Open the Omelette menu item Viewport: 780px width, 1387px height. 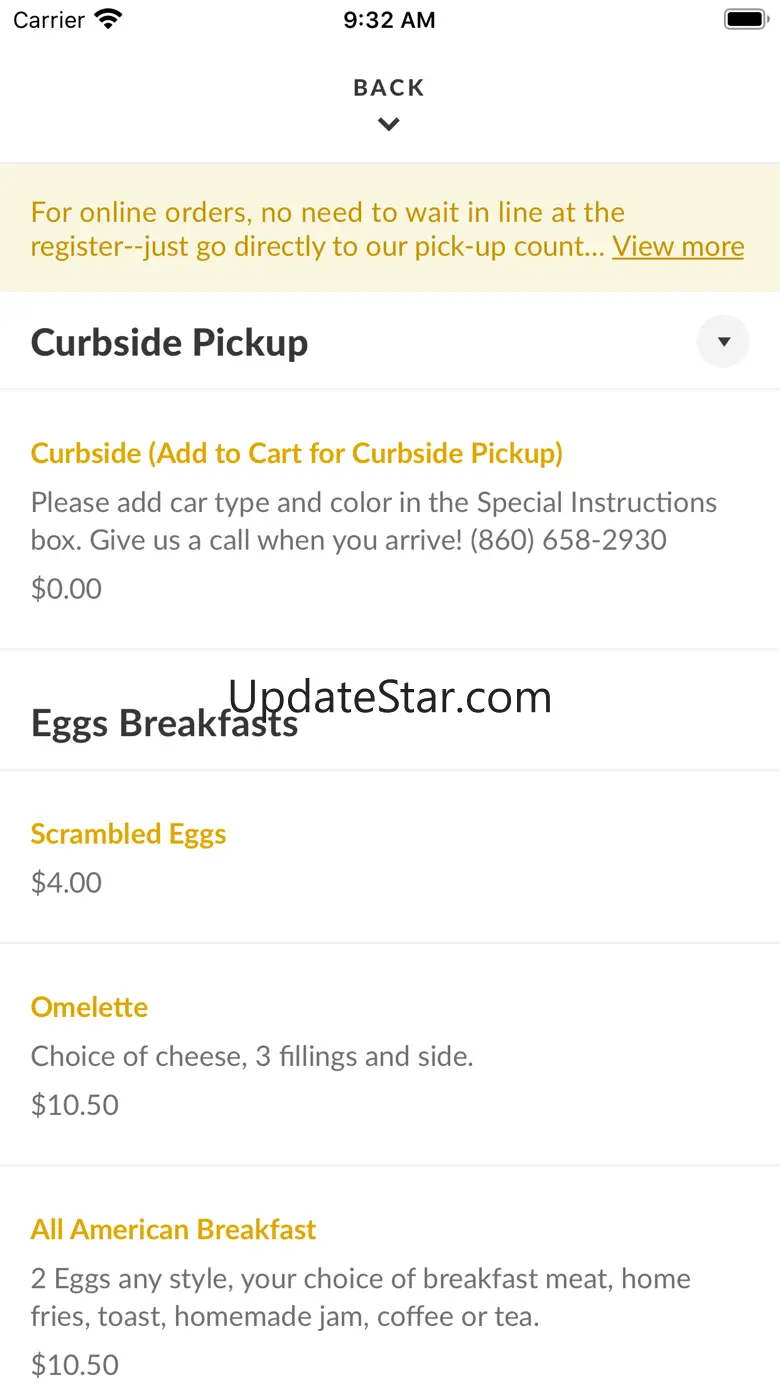[x=89, y=1007]
